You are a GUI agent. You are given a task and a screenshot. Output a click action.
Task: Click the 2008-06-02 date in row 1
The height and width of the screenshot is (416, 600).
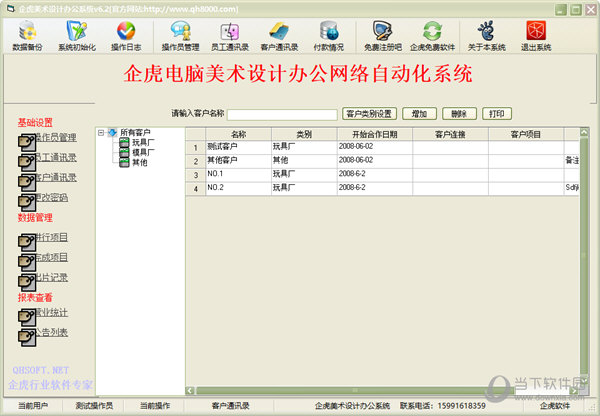(x=375, y=147)
